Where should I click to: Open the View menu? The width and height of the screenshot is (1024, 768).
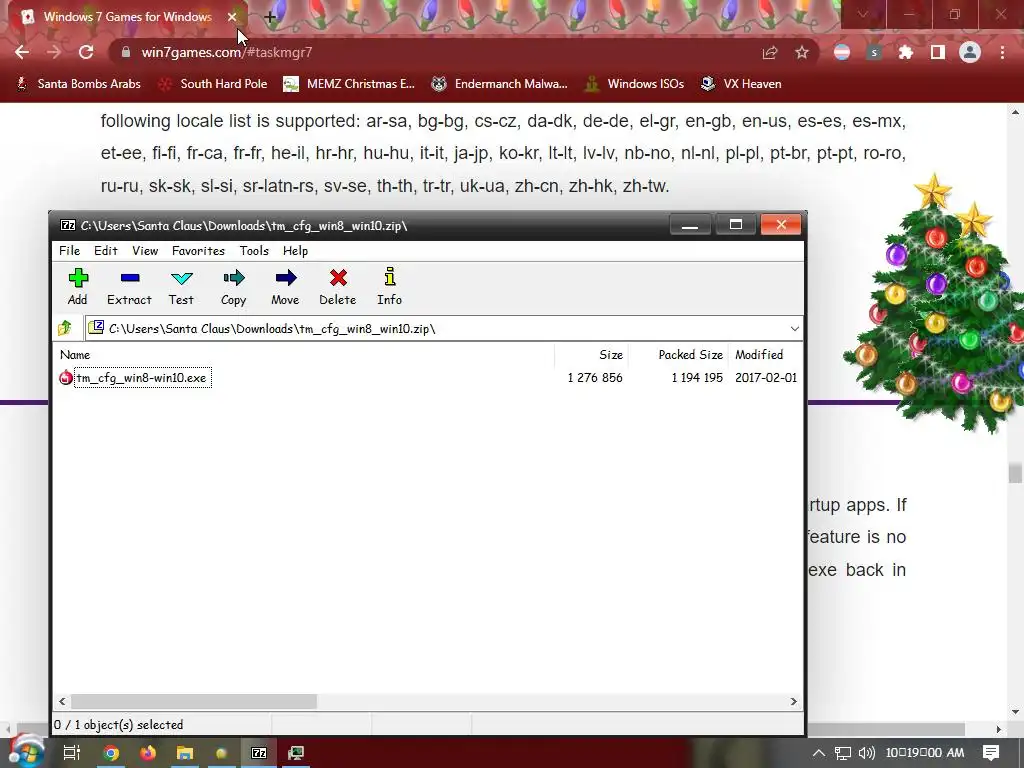pyautogui.click(x=145, y=251)
